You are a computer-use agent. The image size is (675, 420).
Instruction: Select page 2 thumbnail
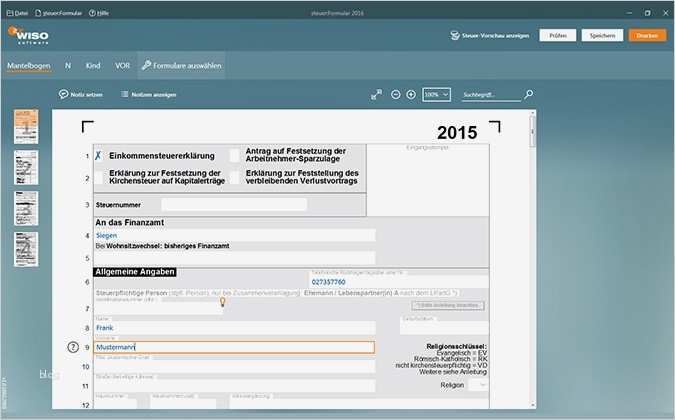click(x=26, y=167)
